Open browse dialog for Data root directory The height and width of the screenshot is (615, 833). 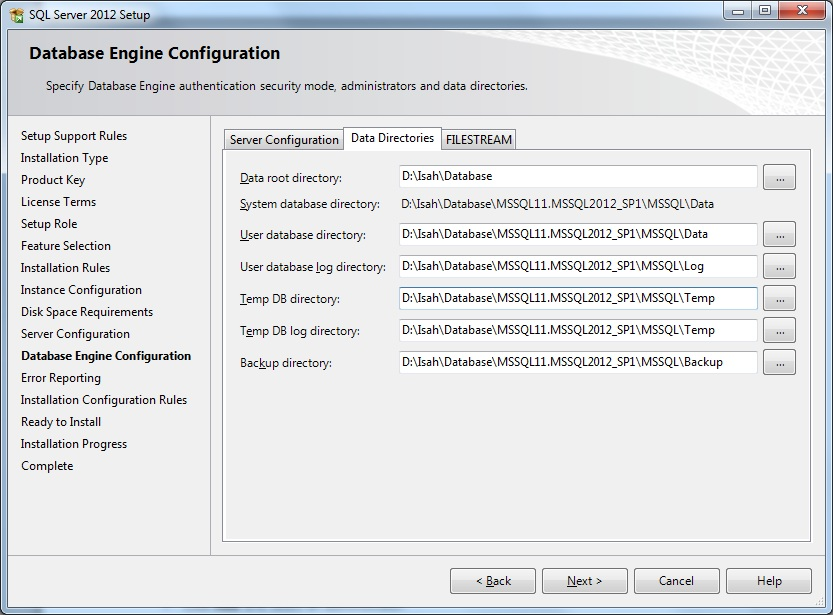point(779,176)
